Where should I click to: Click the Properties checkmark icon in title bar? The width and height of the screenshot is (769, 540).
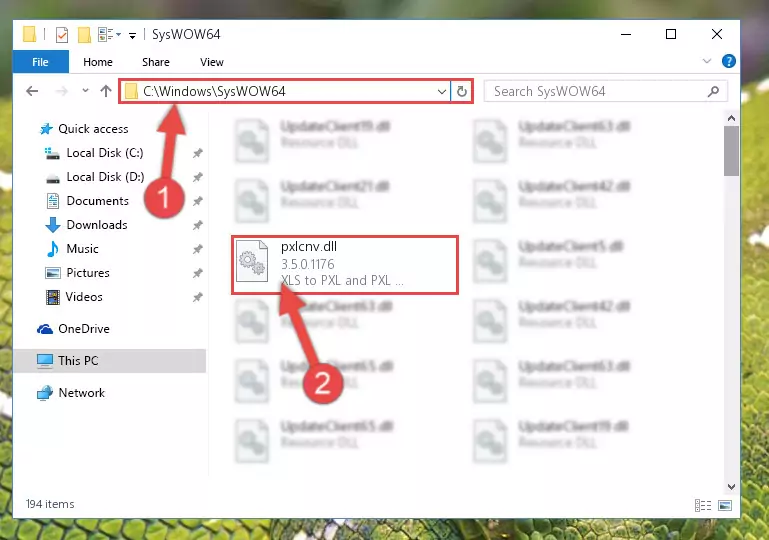[62, 35]
